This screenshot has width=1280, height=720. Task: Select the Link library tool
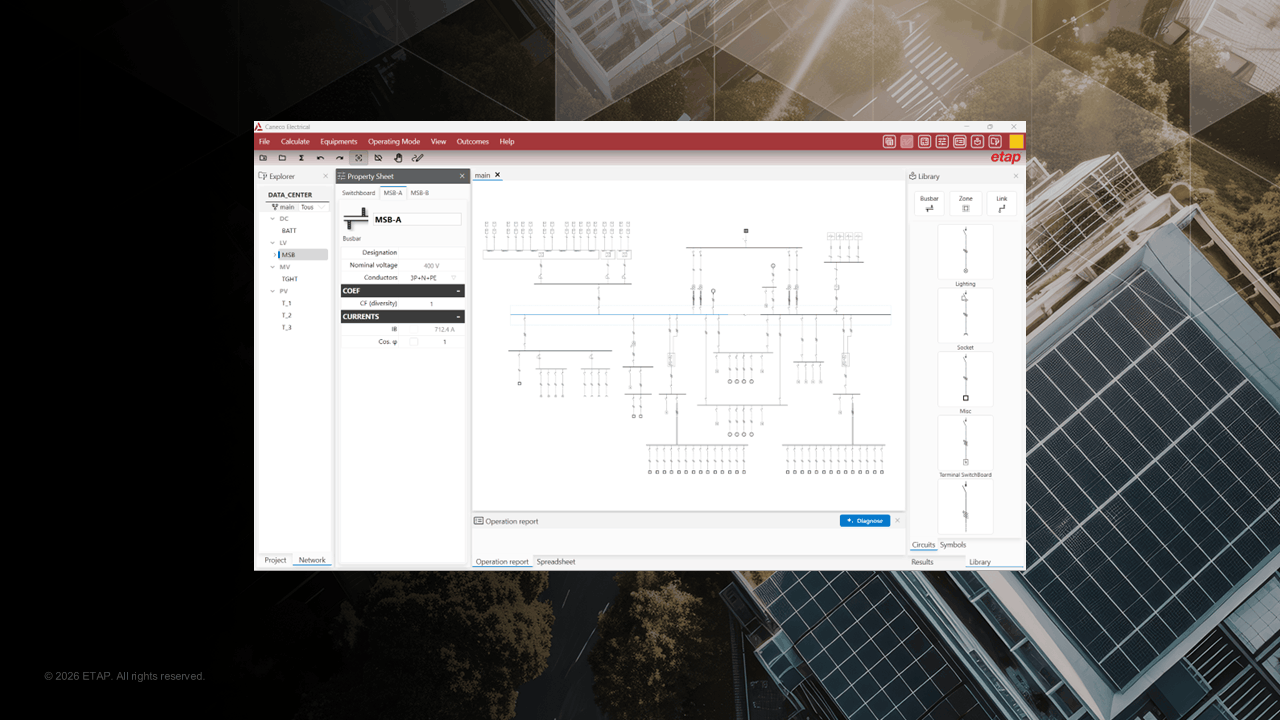[1002, 204]
